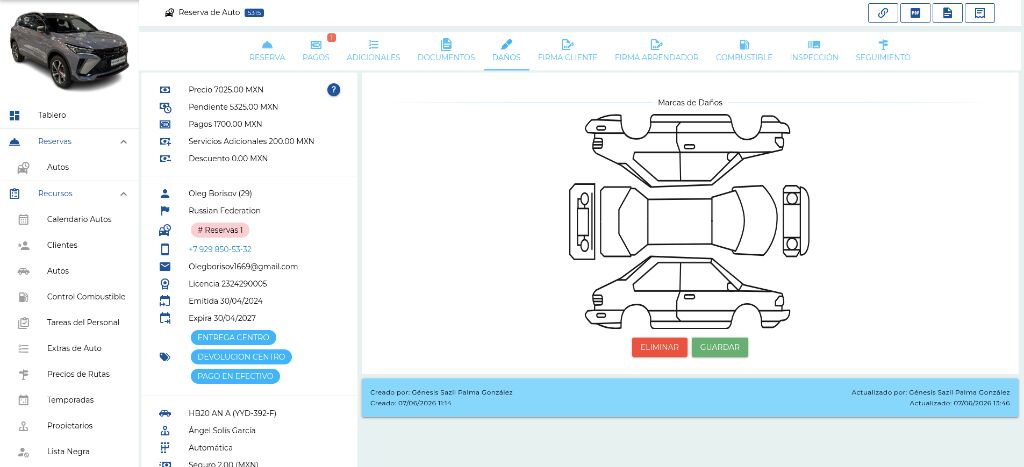Click the blue help question-mark icon
This screenshot has height=467, width=1024.
click(x=333, y=90)
